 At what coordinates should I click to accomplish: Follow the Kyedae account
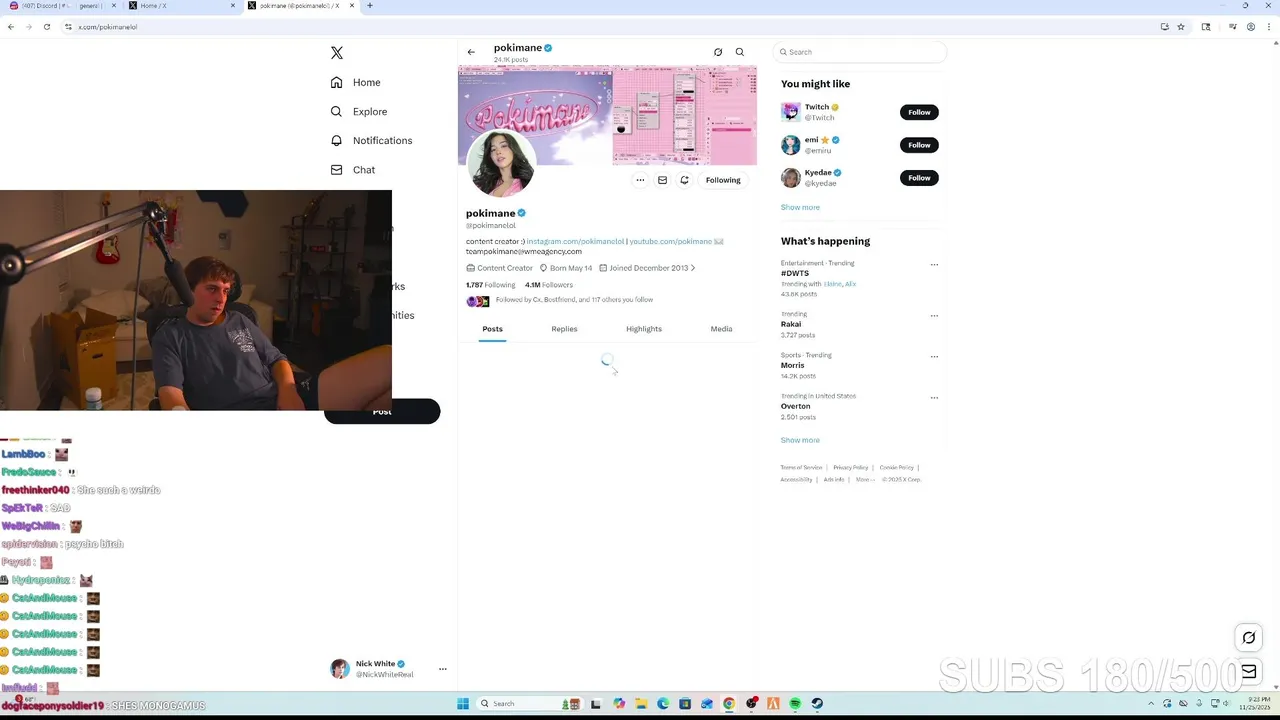(919, 178)
